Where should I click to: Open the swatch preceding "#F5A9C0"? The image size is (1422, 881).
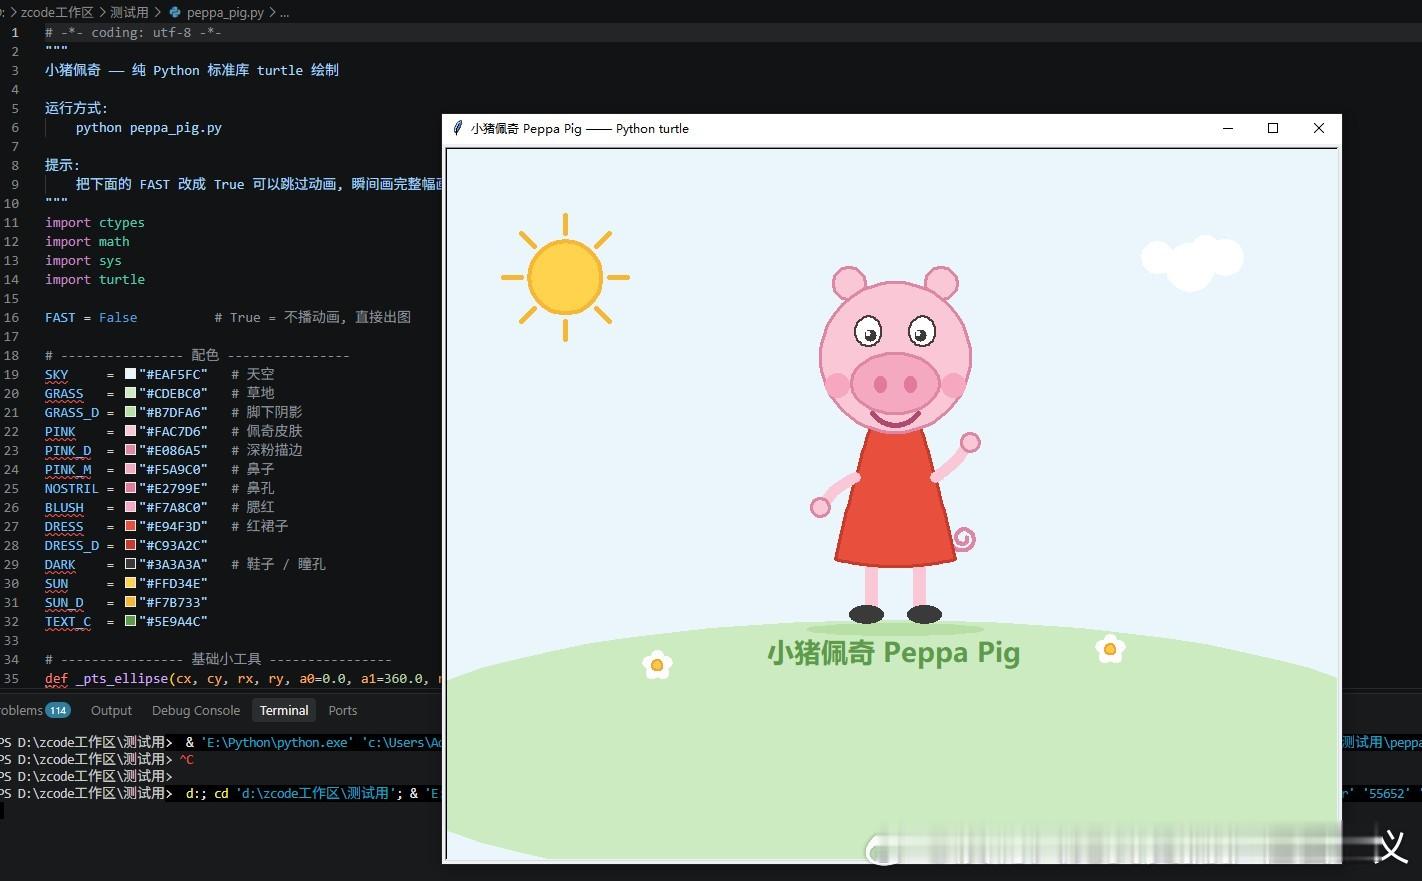pyautogui.click(x=130, y=469)
